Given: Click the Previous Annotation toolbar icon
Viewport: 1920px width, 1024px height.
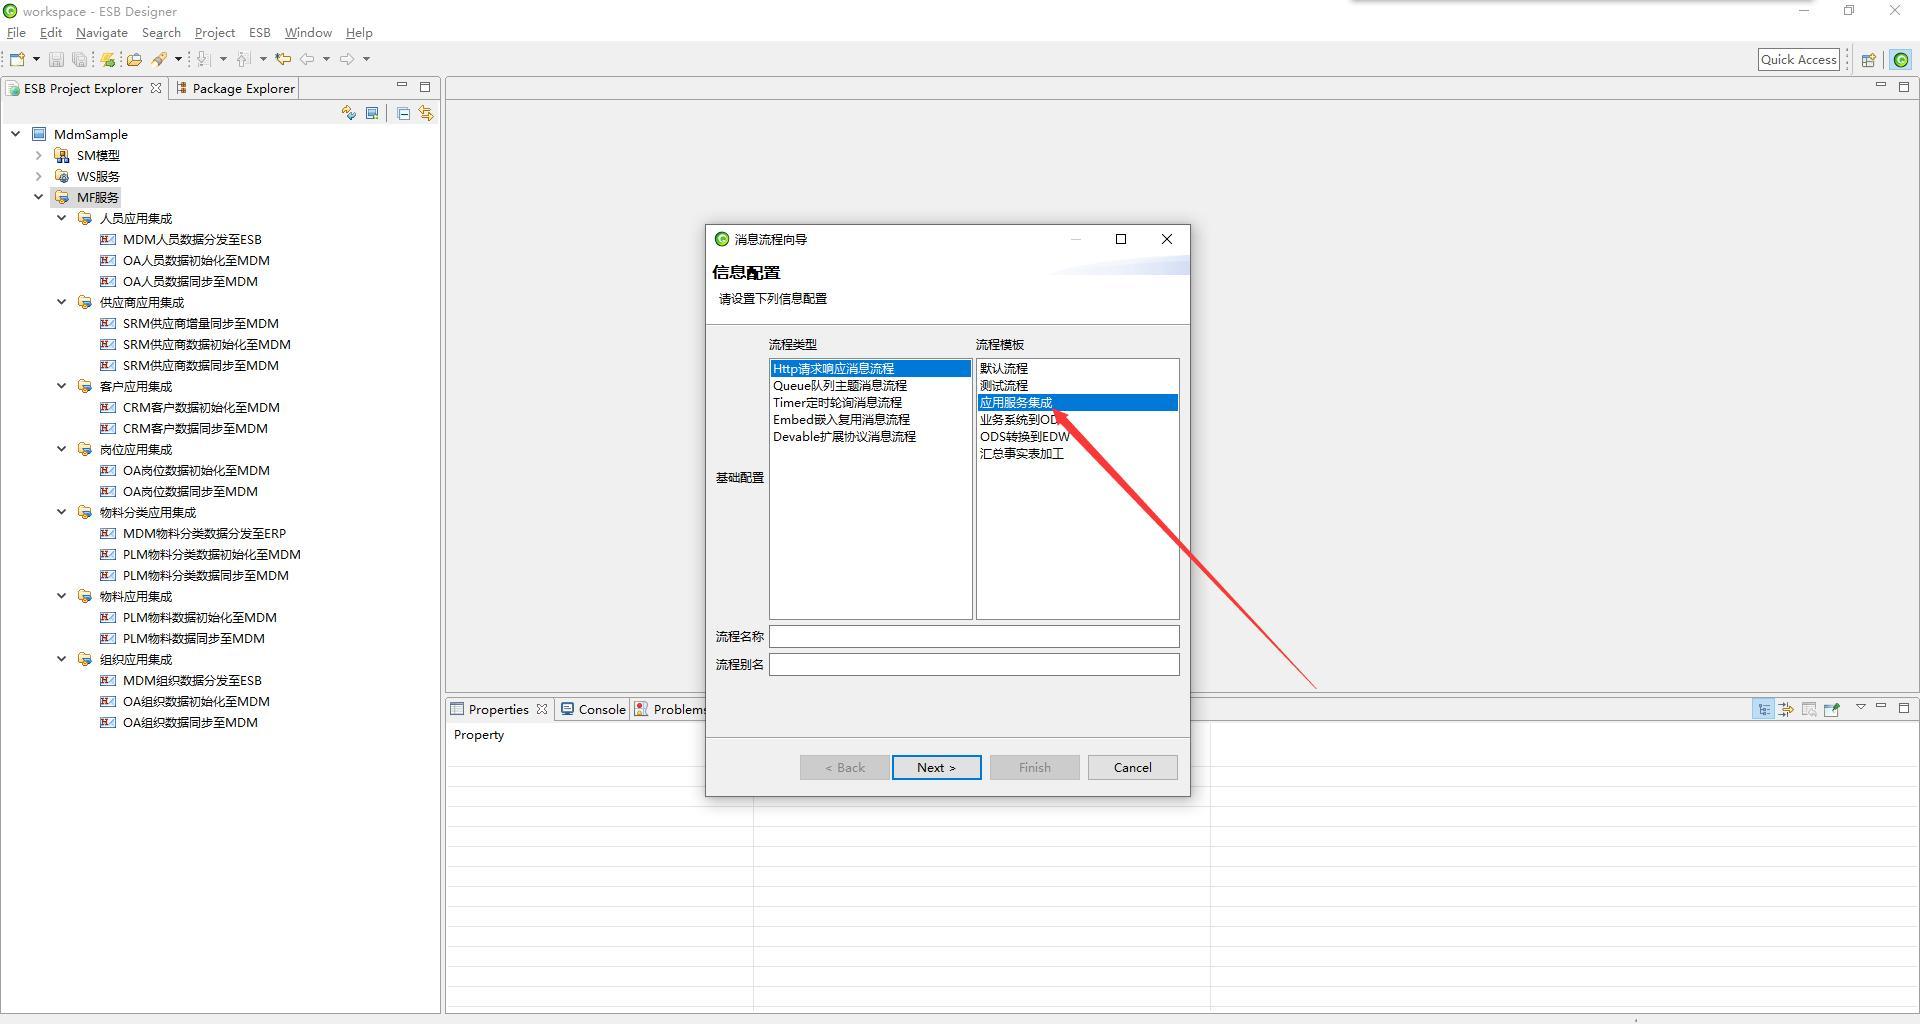Looking at the screenshot, I should pyautogui.click(x=243, y=59).
